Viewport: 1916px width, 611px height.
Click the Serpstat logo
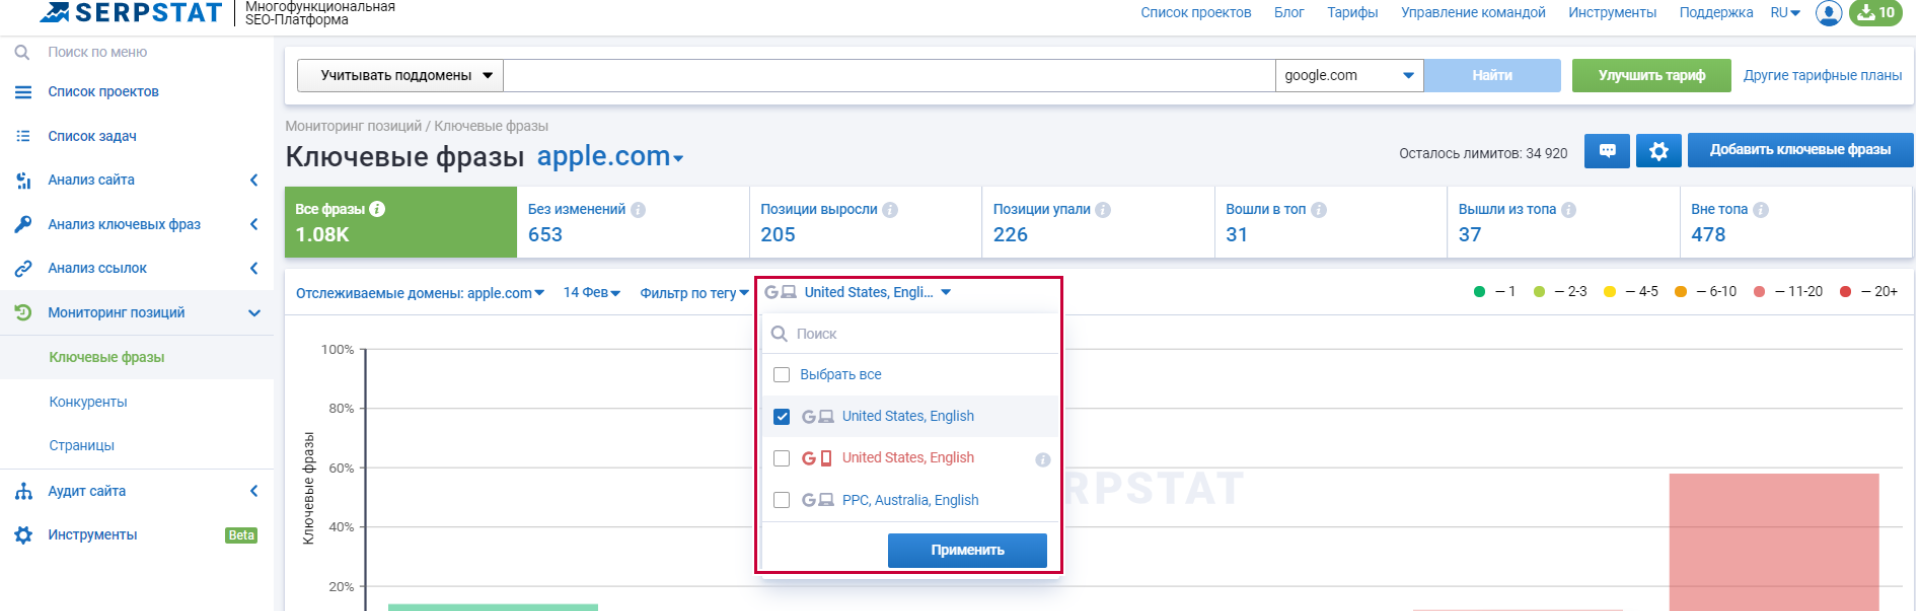coord(131,13)
